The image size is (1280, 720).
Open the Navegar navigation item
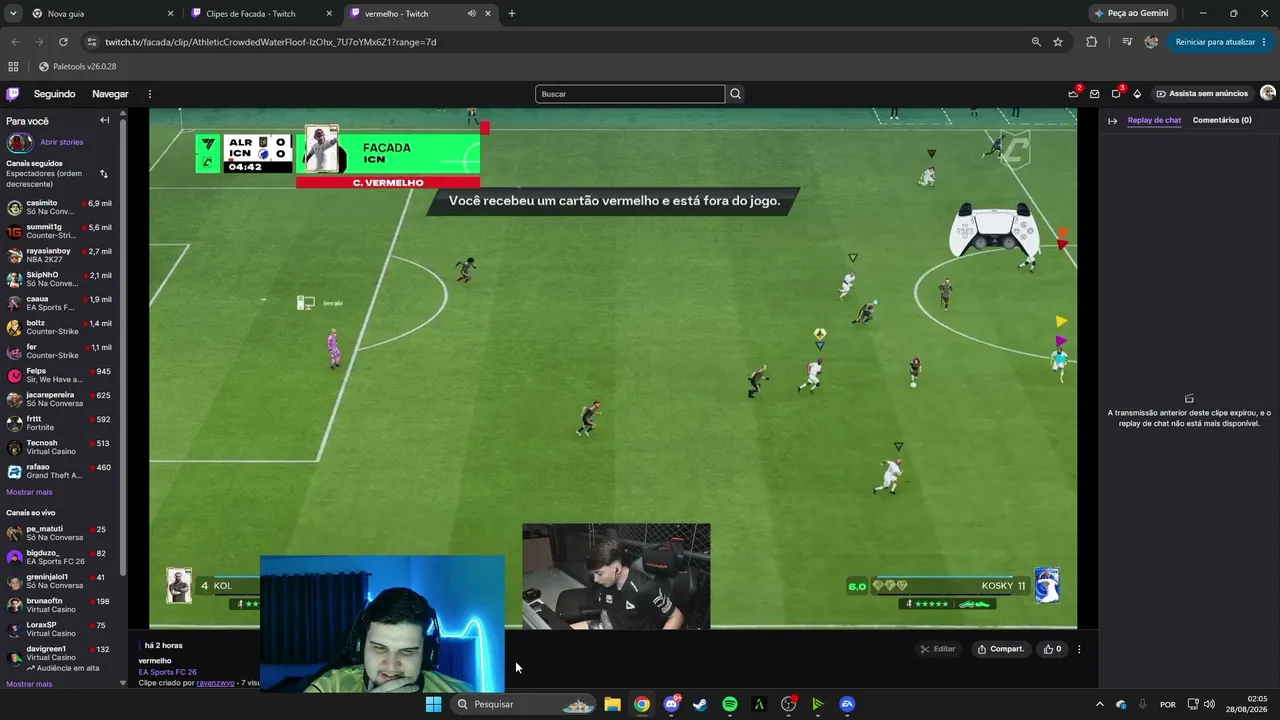[110, 94]
